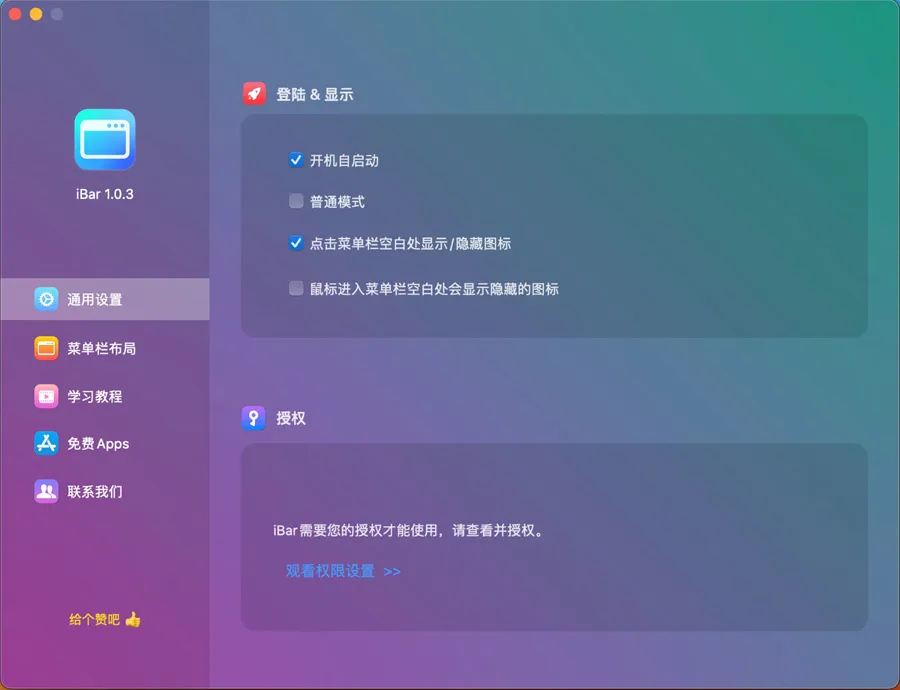Uncheck 点击菜单栏空白处显示/隐藏图标

click(296, 243)
